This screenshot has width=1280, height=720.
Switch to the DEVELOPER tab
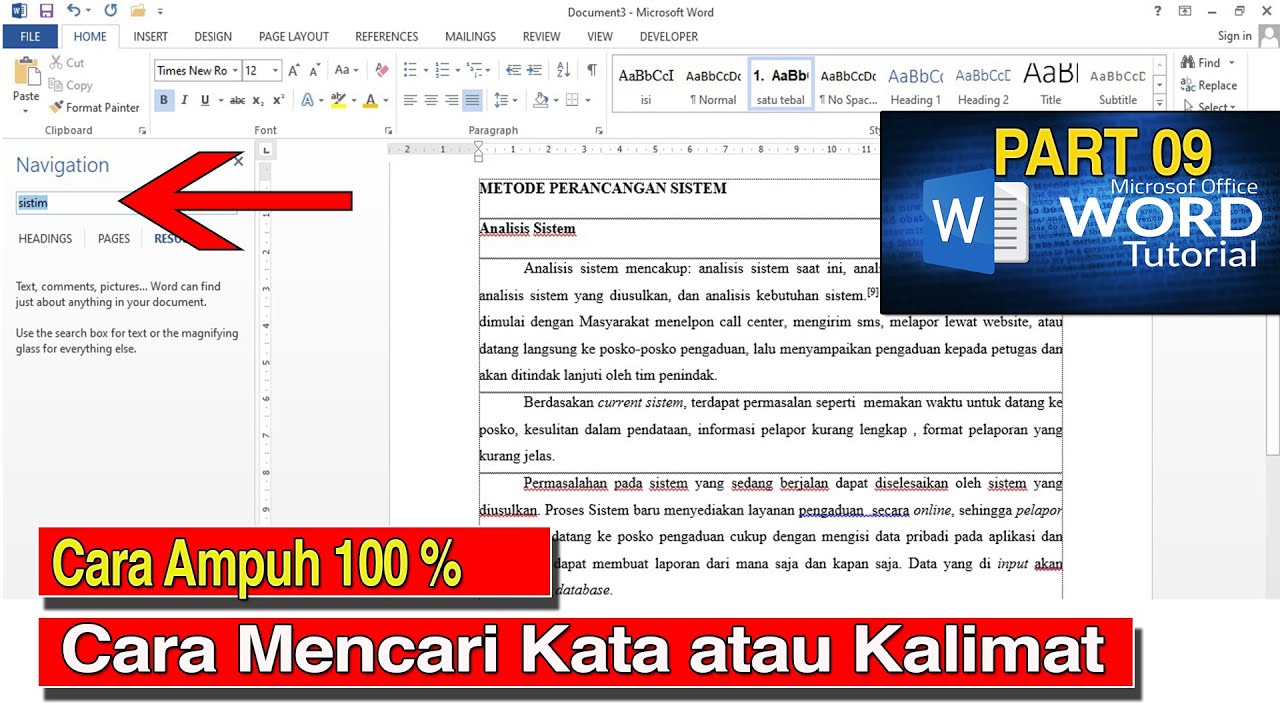click(x=669, y=36)
